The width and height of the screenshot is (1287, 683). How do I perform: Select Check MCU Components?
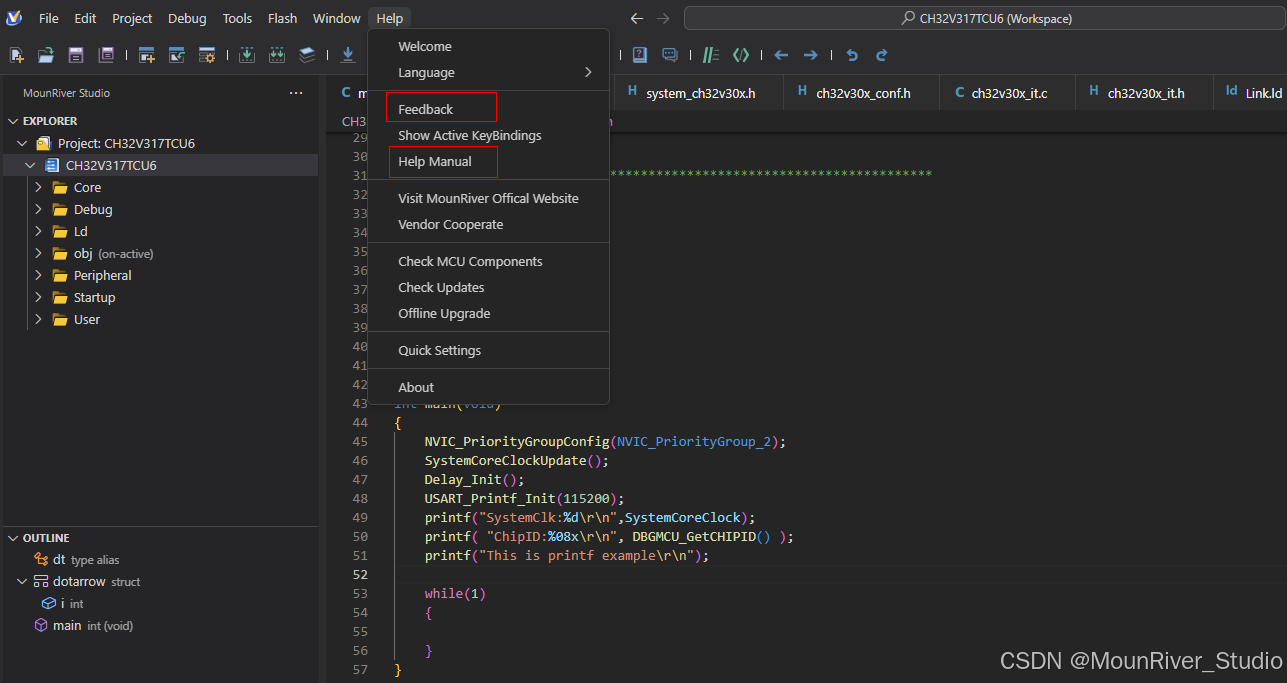[x=488, y=261]
